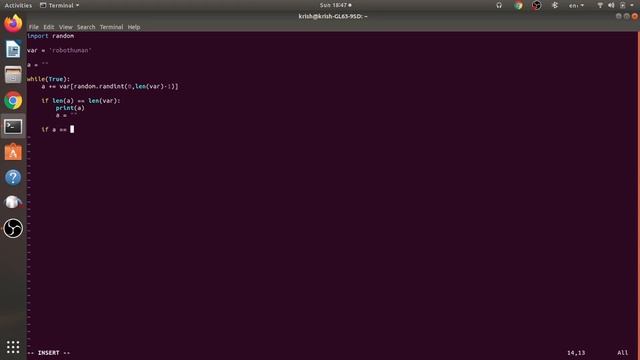The height and width of the screenshot is (360, 640).
Task: Show Applications grid button
Action: (13, 347)
